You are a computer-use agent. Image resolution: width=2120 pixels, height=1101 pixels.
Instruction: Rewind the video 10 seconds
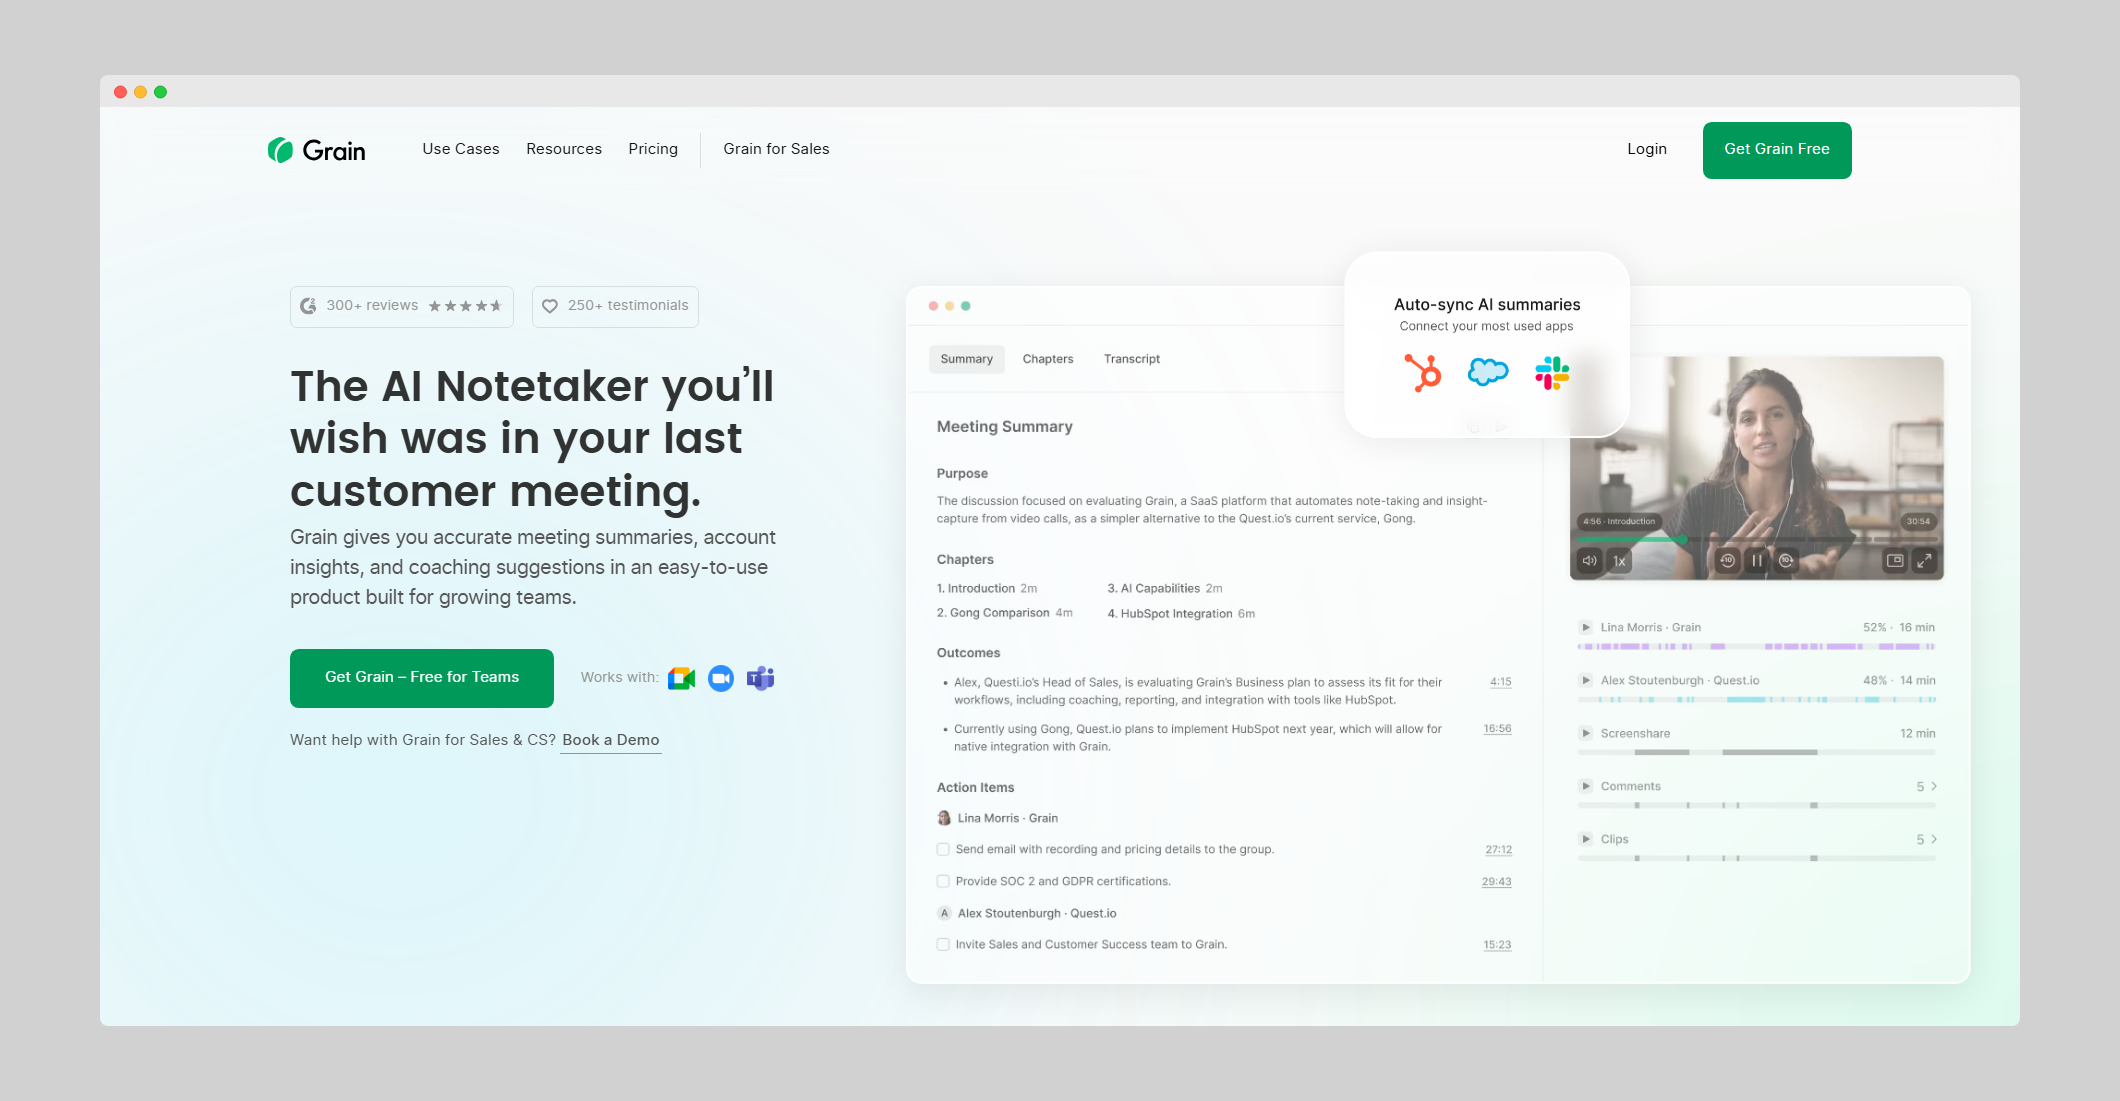coord(1727,561)
